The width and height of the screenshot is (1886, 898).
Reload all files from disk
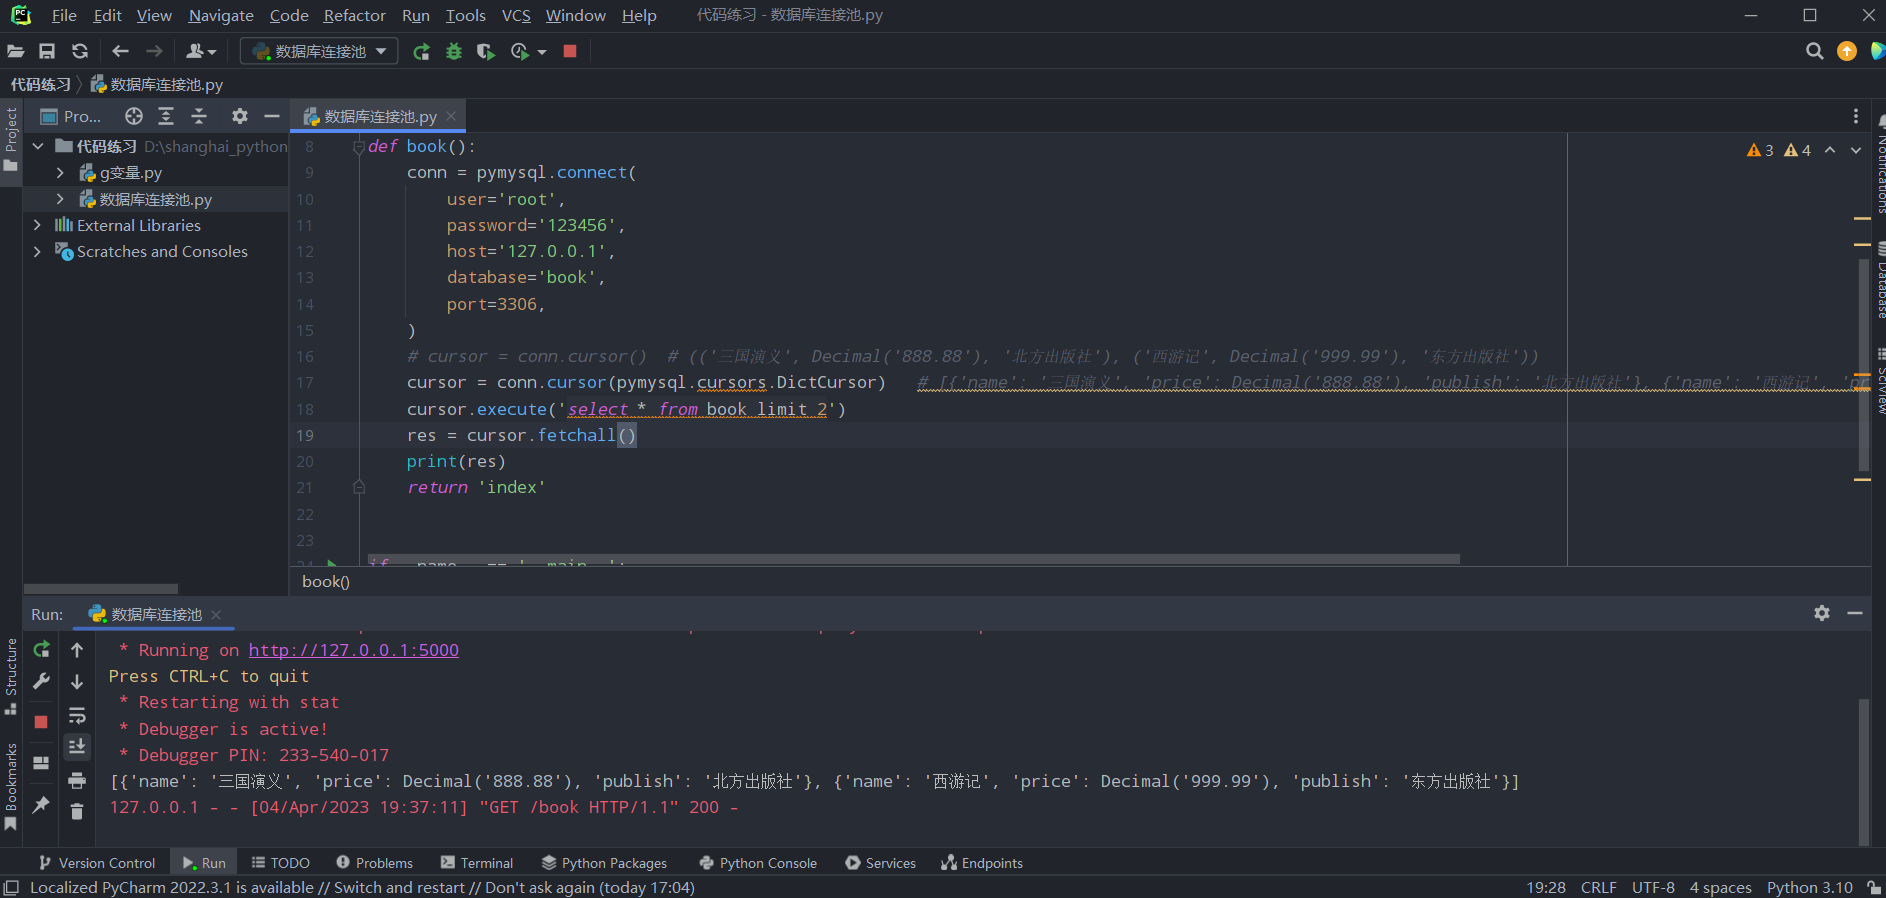tap(80, 51)
